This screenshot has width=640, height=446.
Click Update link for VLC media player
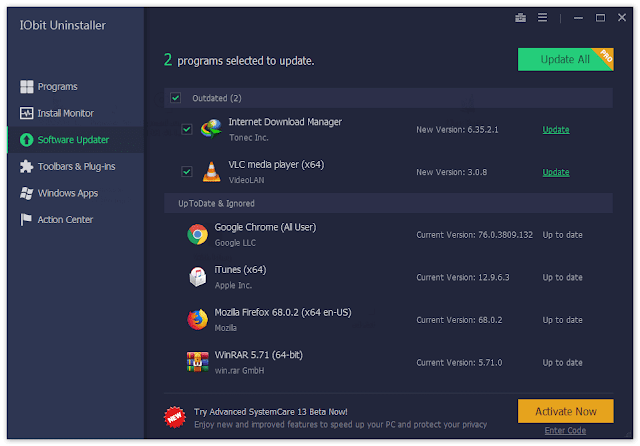tap(556, 172)
